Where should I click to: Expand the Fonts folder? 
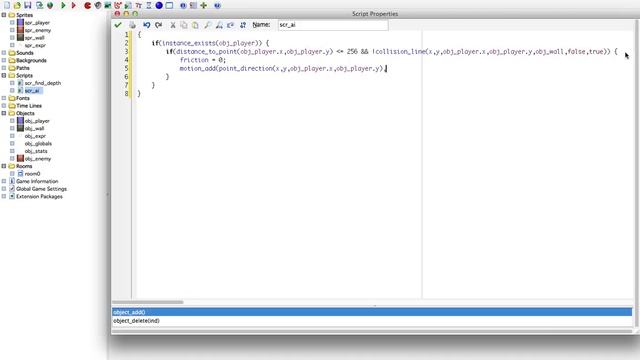click(4, 98)
